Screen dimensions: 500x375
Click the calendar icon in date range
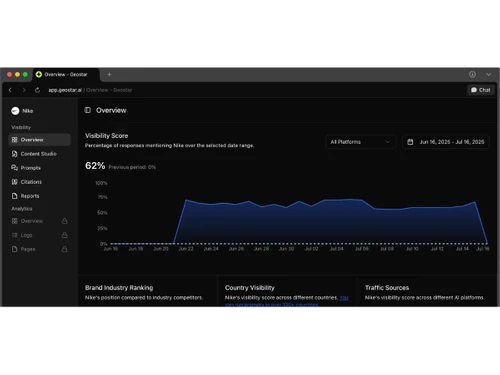410,142
